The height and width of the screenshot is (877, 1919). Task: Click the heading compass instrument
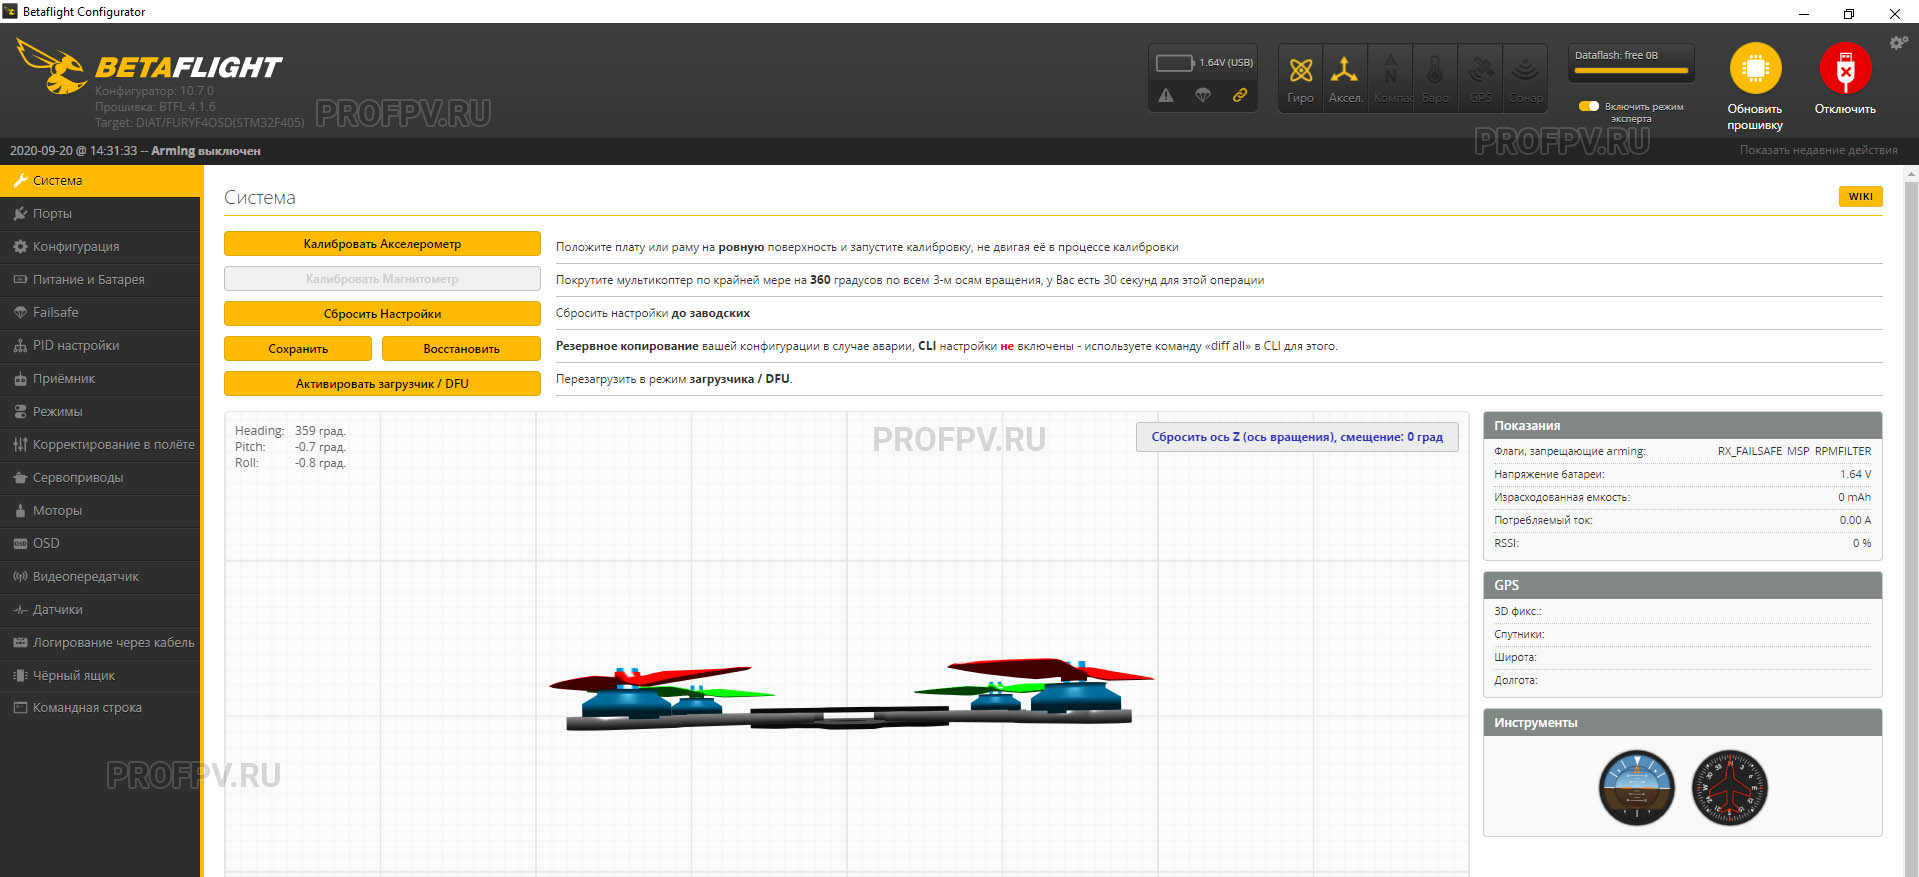coord(1730,788)
